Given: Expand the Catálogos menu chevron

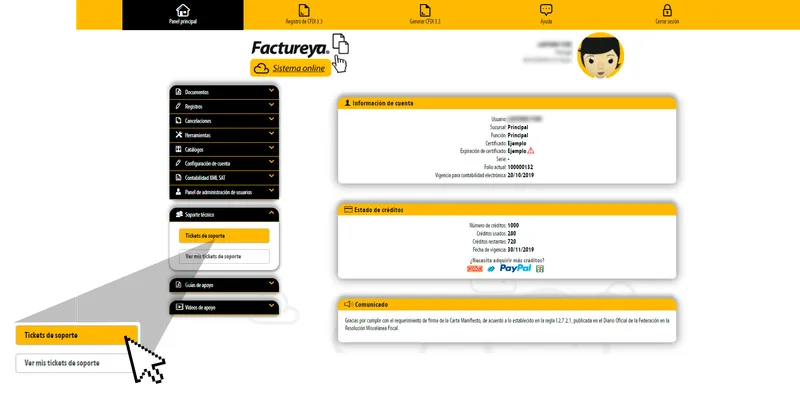Looking at the screenshot, I should pos(271,148).
